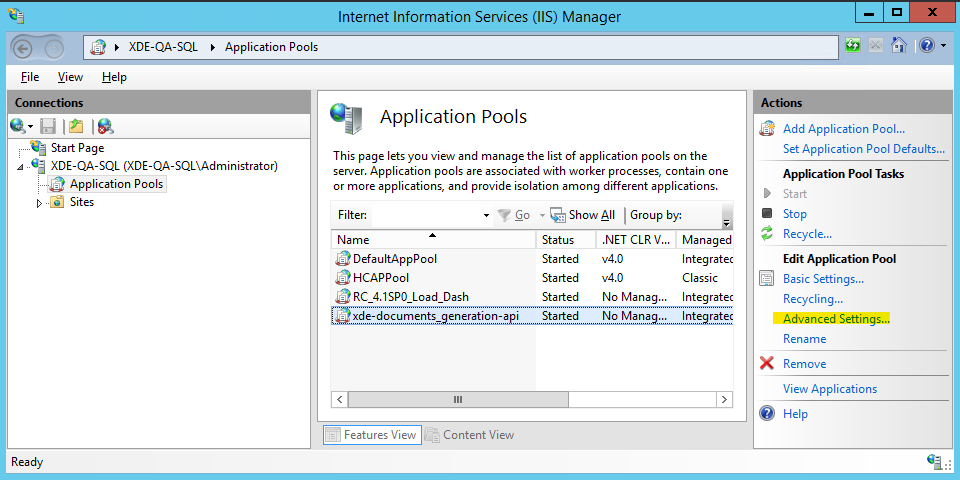The height and width of the screenshot is (480, 960).
Task: Open the File menu
Action: click(29, 77)
